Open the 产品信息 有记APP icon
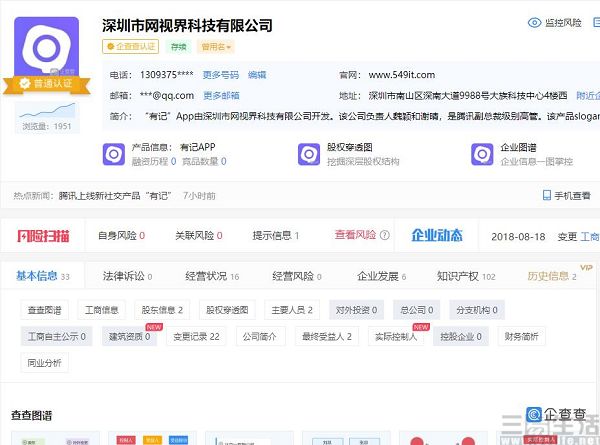Screen dimensions: 600x445 click(114, 154)
